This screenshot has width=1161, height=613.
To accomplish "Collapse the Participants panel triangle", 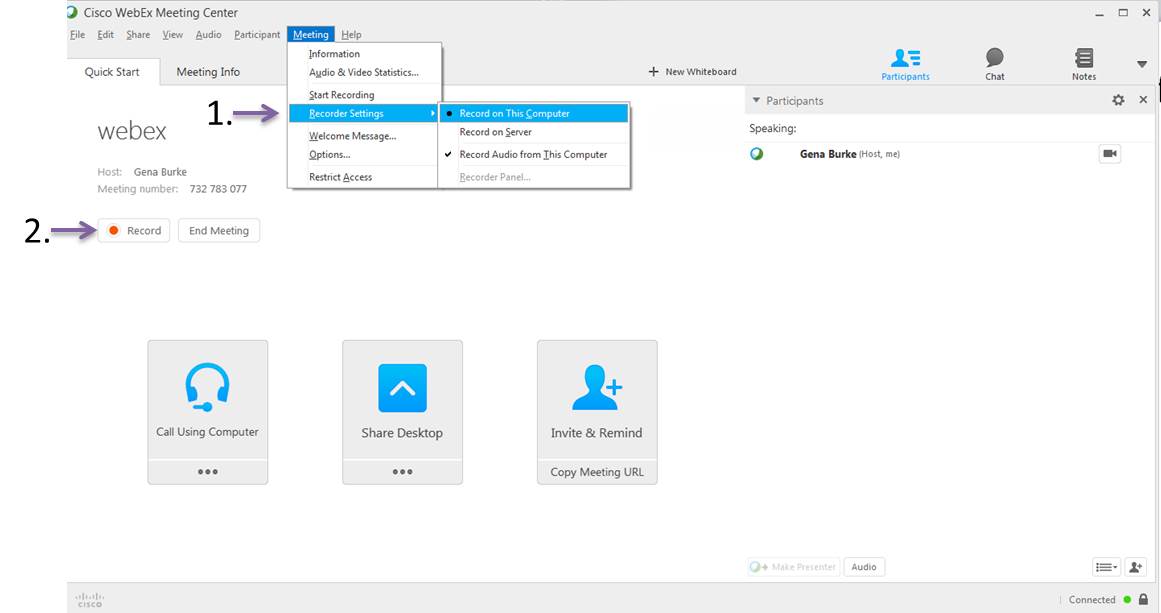I will point(756,100).
